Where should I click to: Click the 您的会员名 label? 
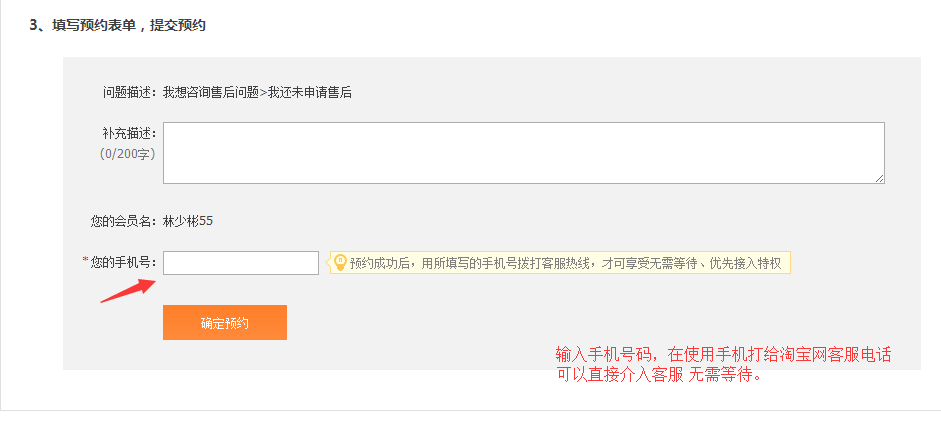(x=124, y=222)
